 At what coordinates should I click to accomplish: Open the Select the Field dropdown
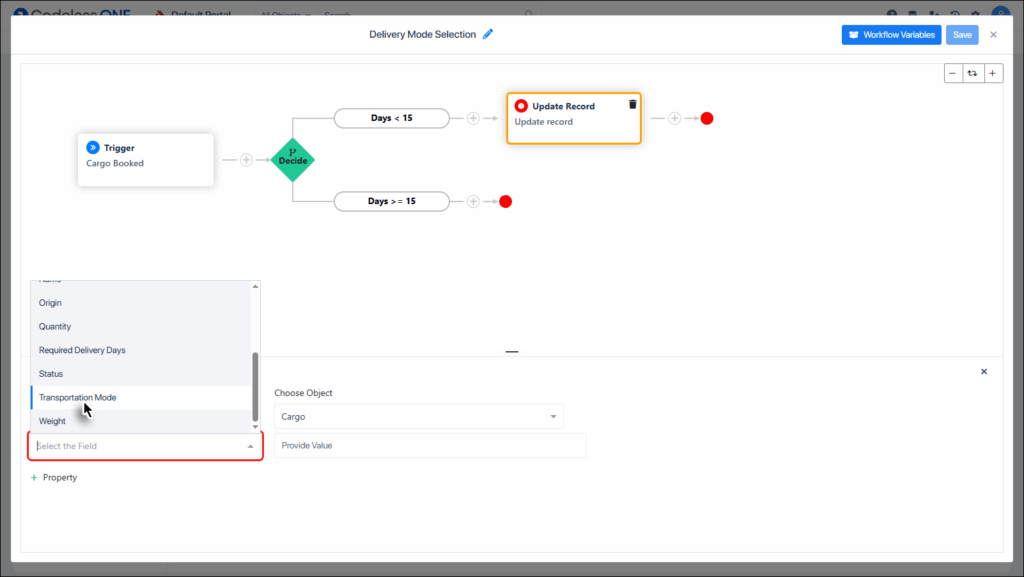click(x=145, y=446)
